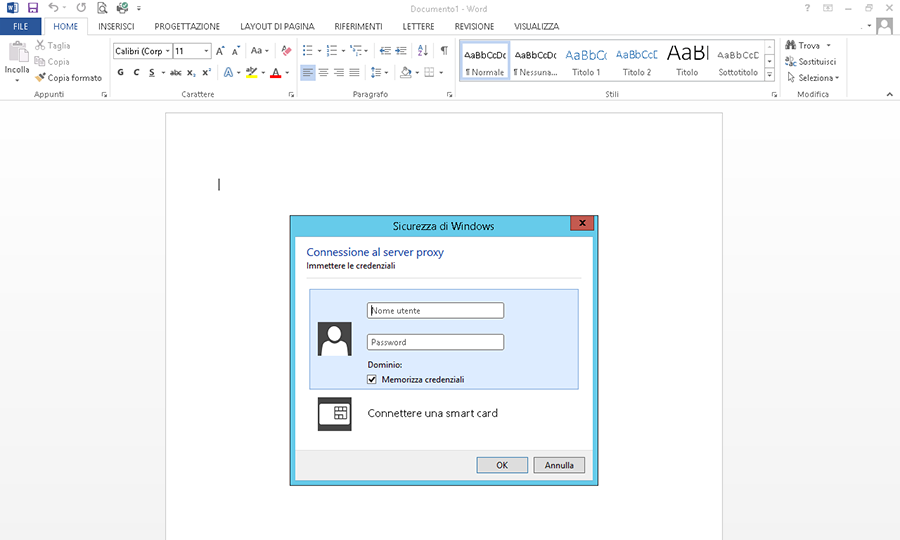Open numbered list dropdown

pyautogui.click(x=343, y=51)
